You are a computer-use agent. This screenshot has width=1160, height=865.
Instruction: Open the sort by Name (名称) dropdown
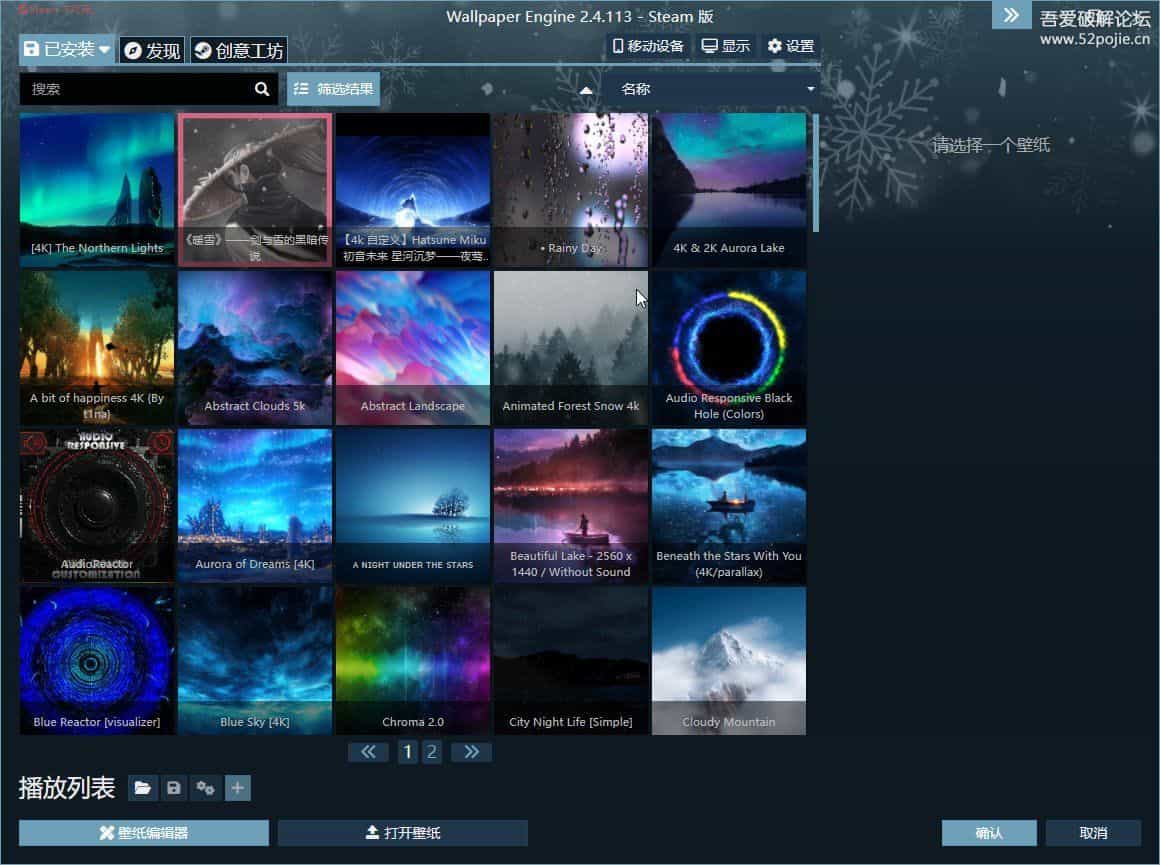(x=712, y=89)
